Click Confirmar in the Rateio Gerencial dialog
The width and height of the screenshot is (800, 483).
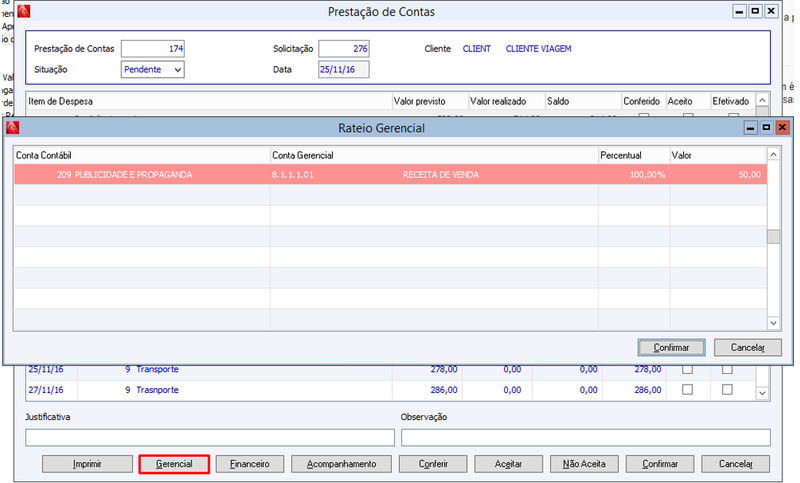[671, 347]
